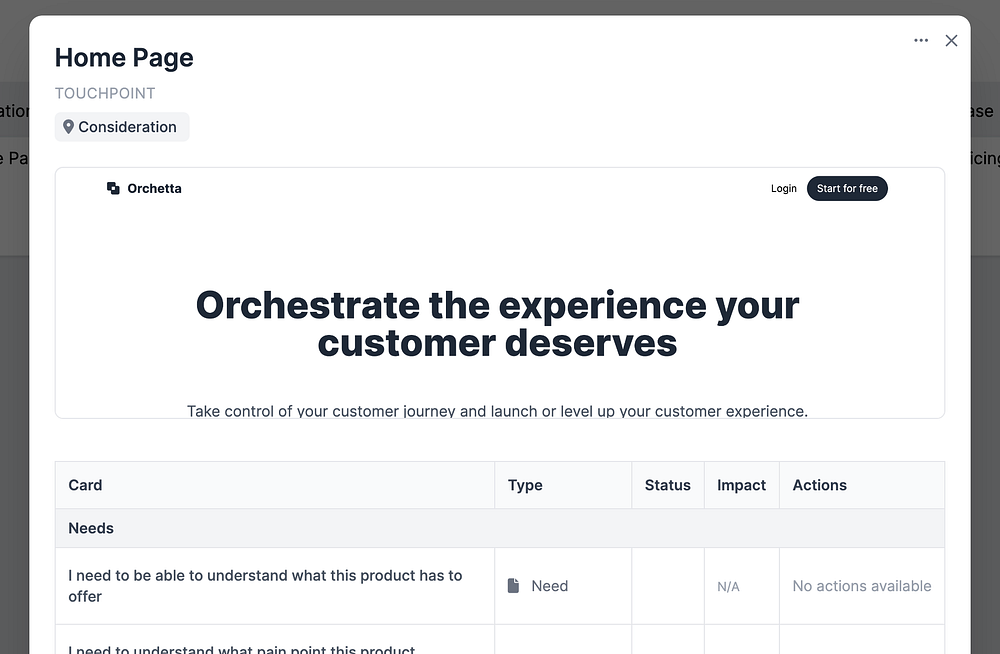Click the document icon next to Need
The image size is (1000, 654).
[514, 586]
